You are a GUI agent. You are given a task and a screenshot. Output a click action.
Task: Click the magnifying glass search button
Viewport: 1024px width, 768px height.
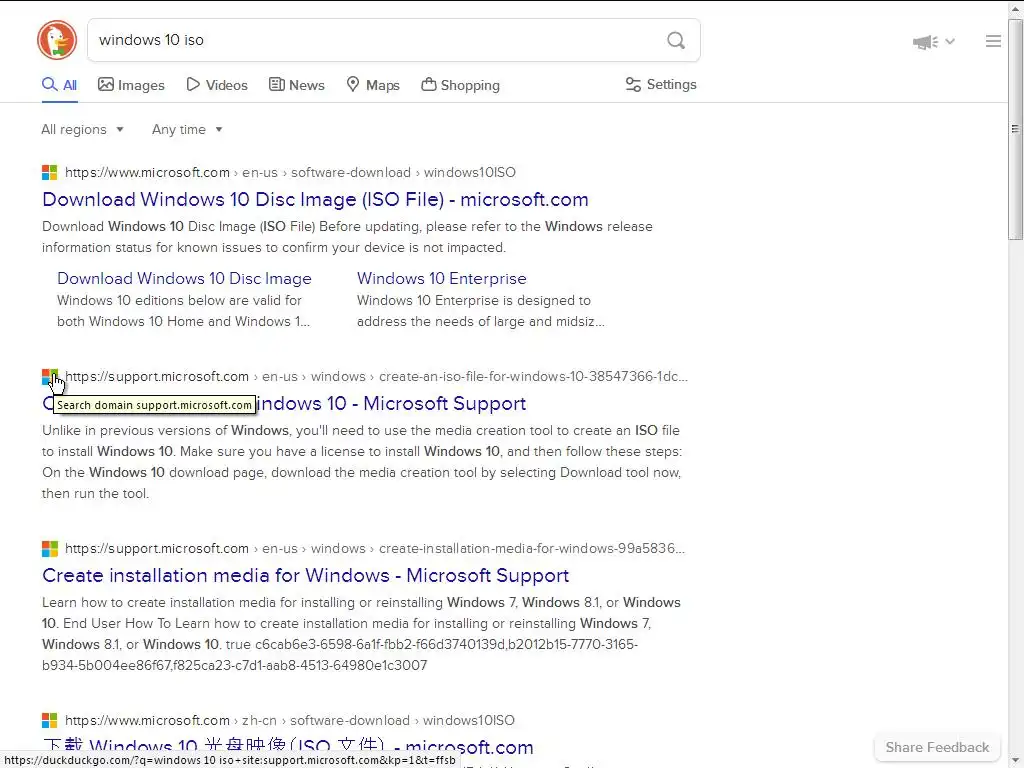676,40
